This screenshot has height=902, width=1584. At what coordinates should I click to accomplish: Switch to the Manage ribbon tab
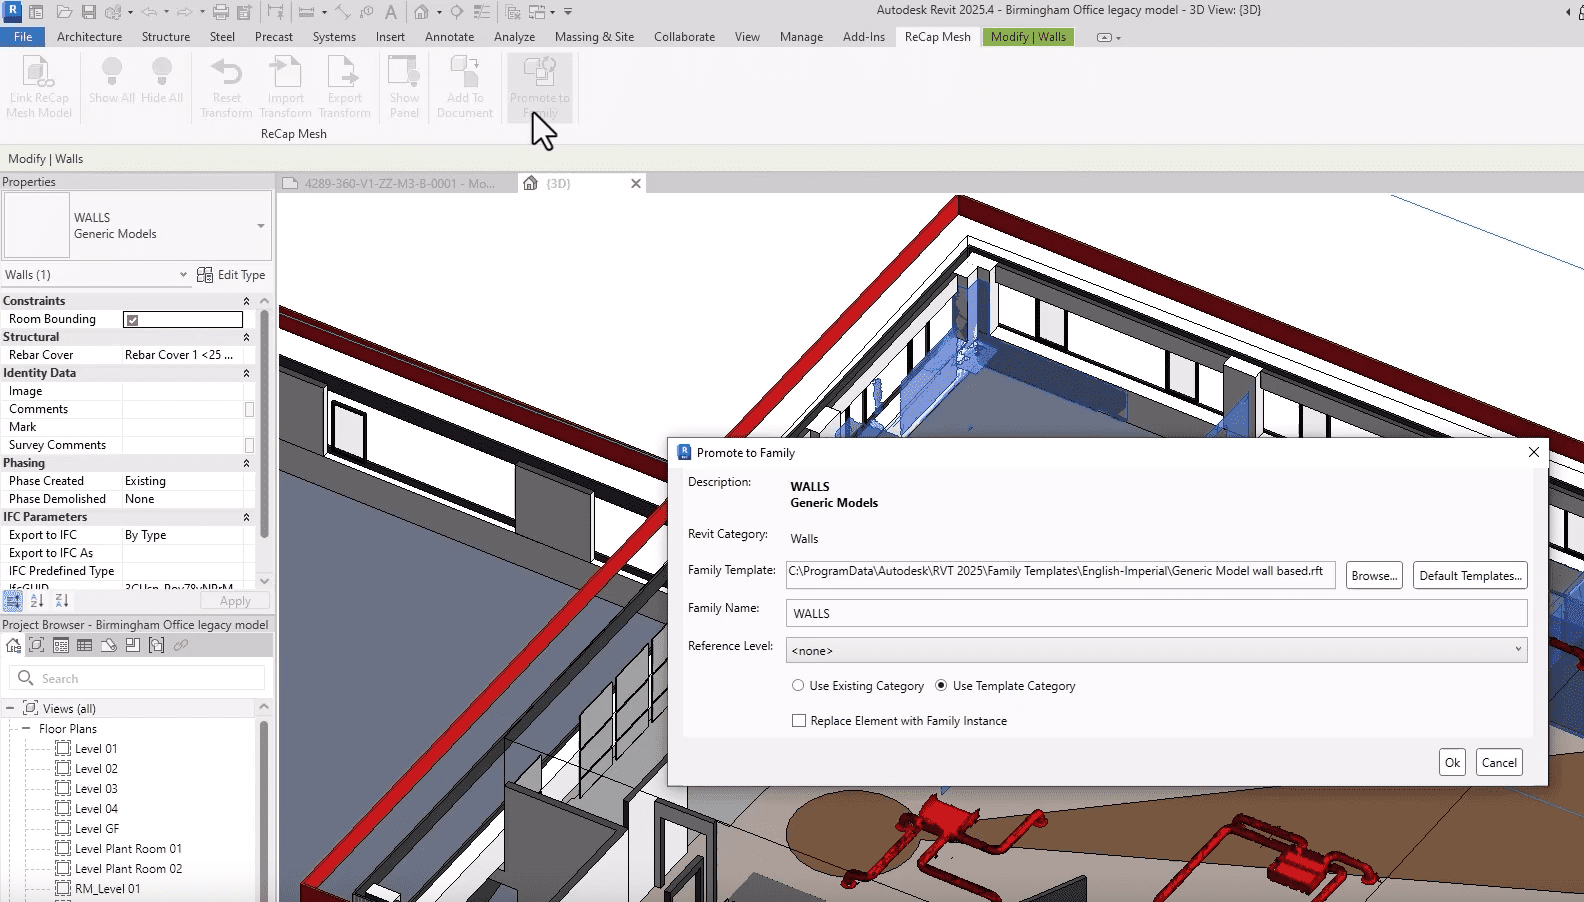pyautogui.click(x=801, y=37)
